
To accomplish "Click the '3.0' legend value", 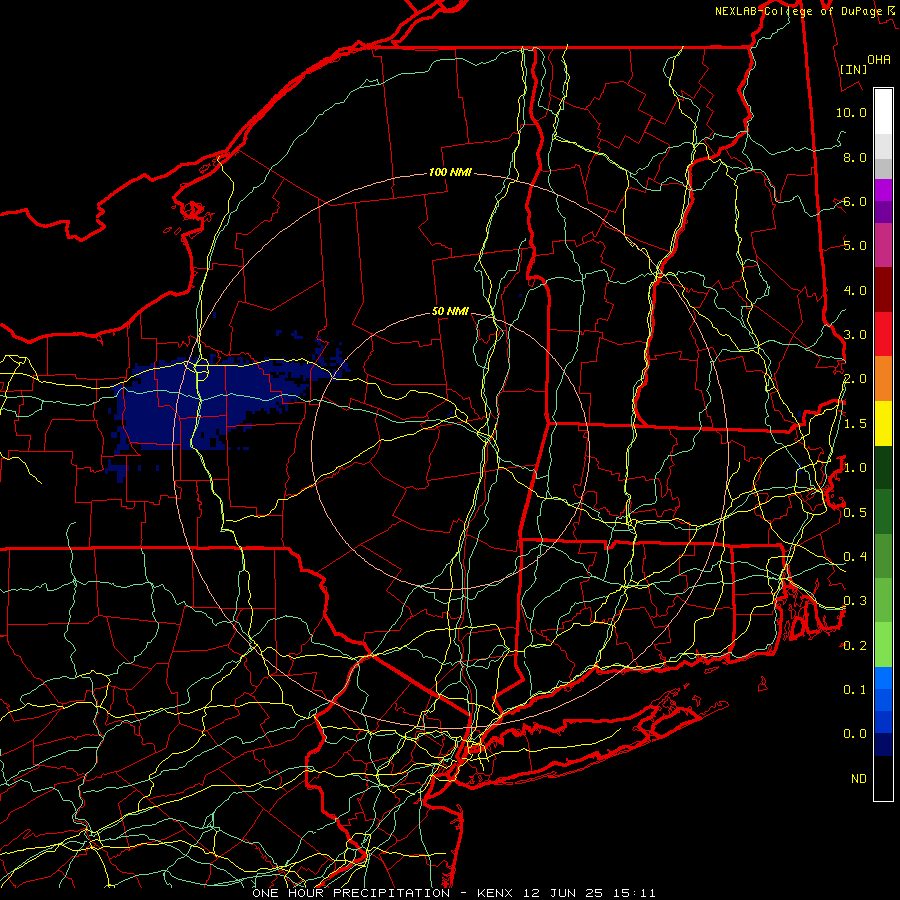I will 855,334.
